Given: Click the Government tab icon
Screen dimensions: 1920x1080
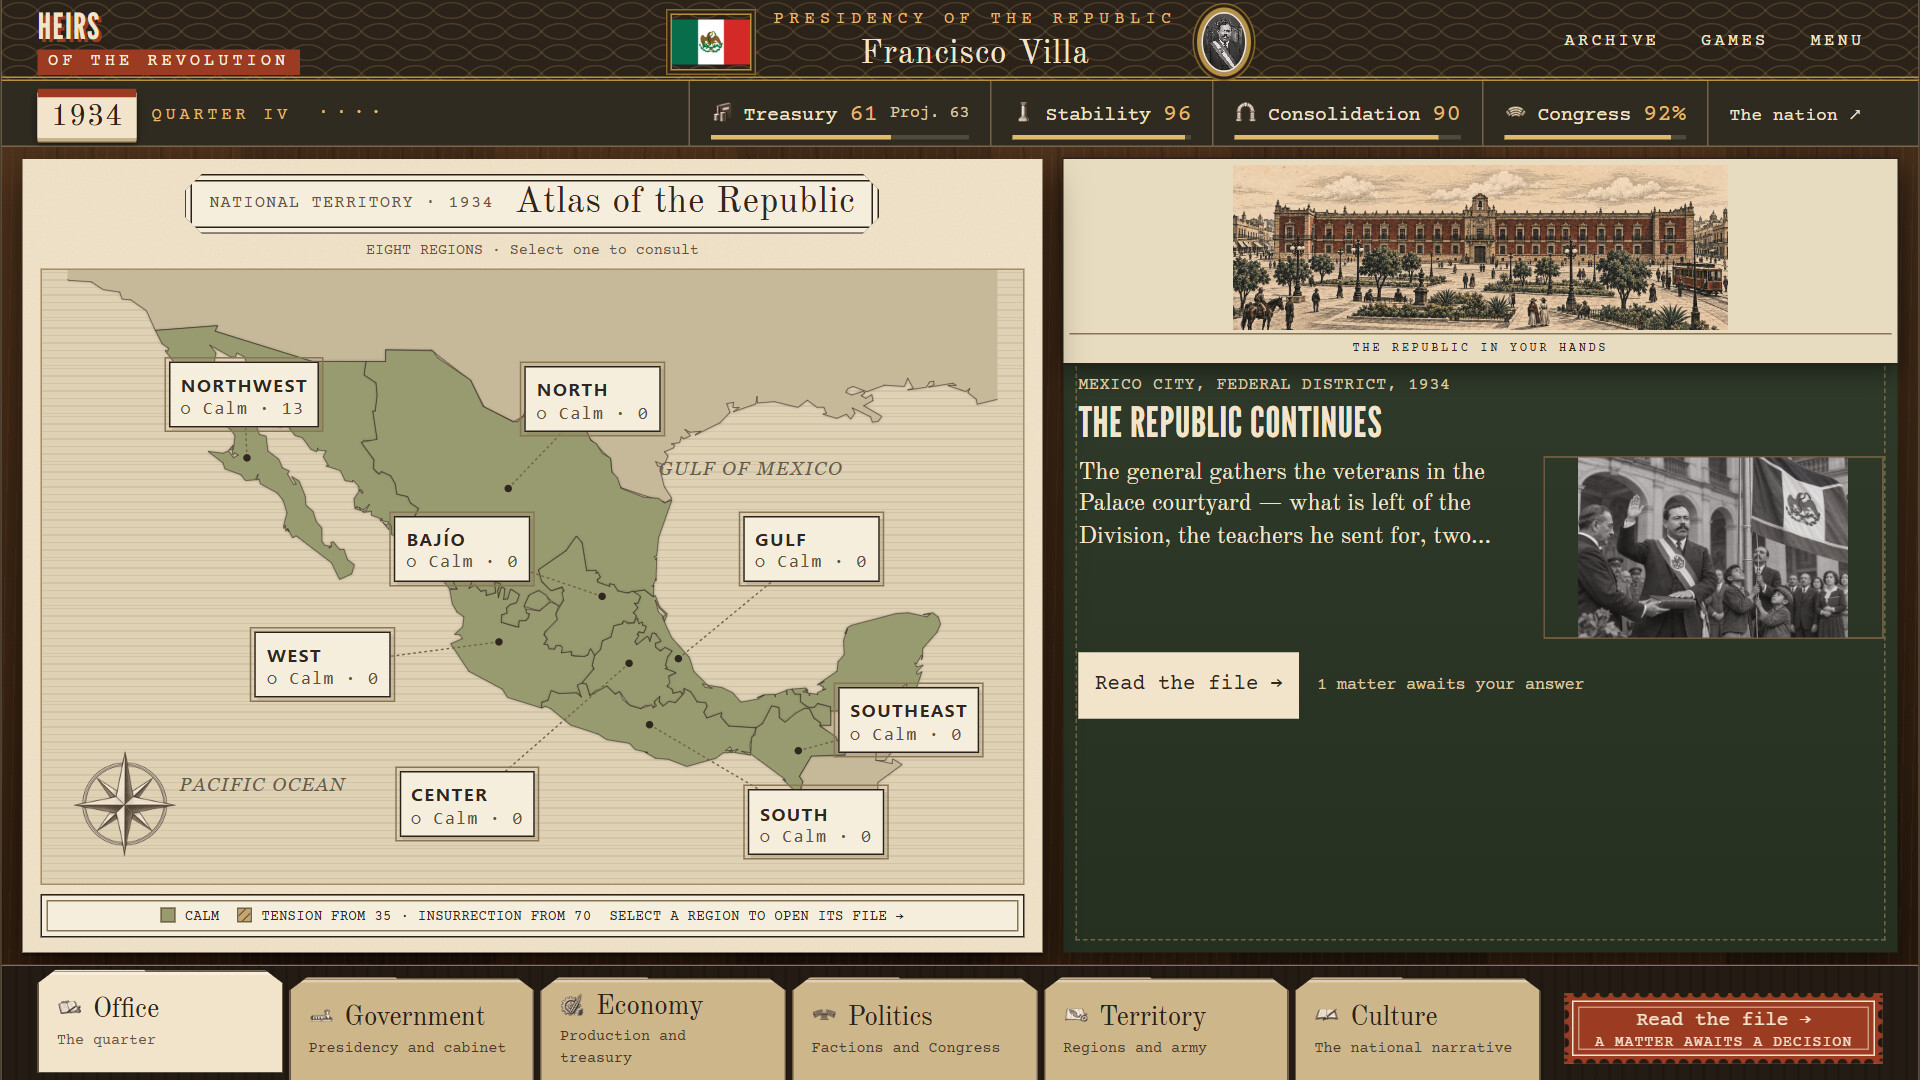Looking at the screenshot, I should tap(321, 1016).
